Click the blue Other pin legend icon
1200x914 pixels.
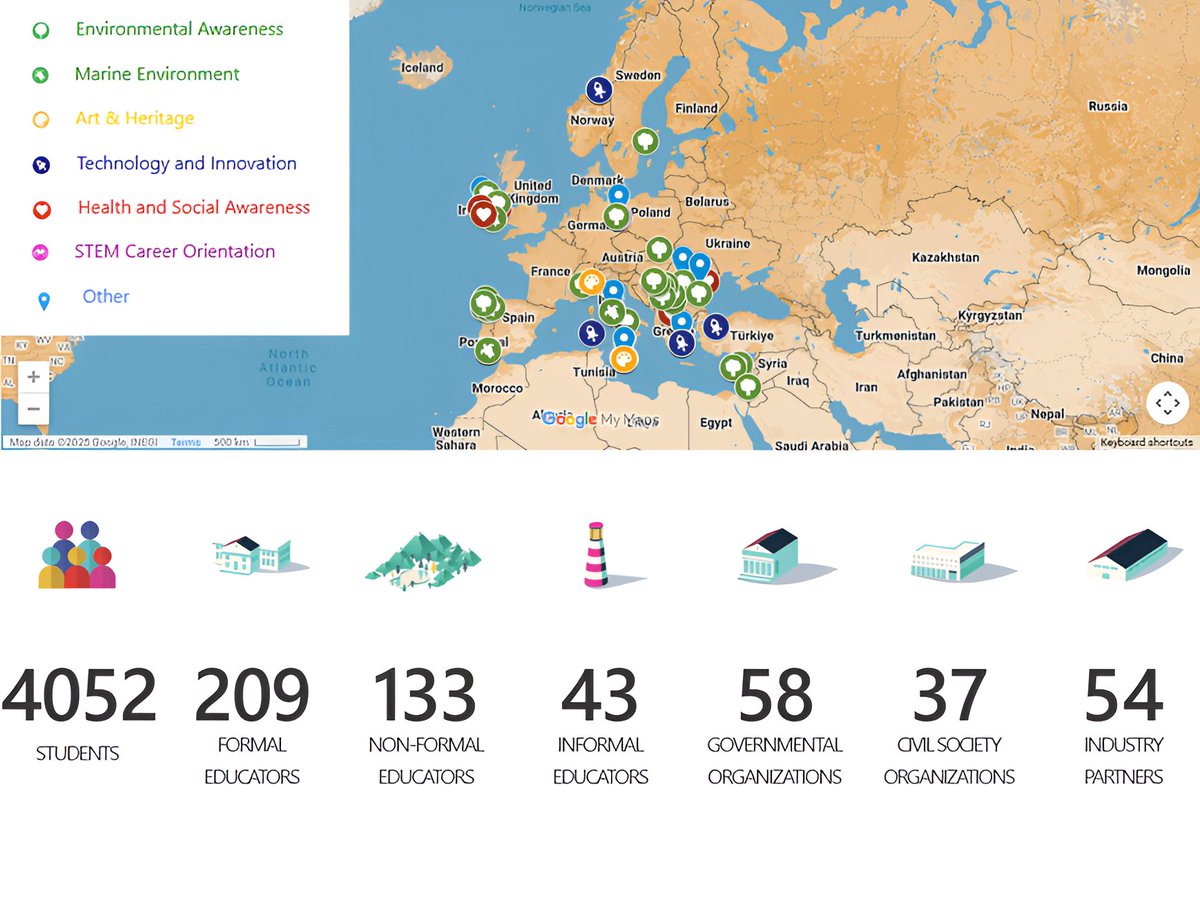43,300
